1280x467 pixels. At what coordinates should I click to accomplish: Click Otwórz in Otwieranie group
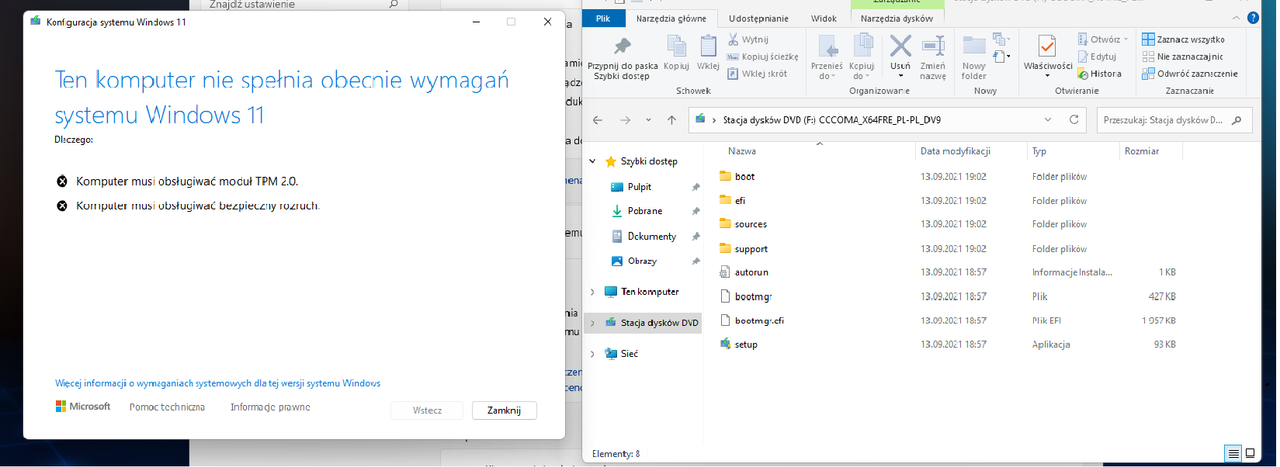click(x=1103, y=39)
